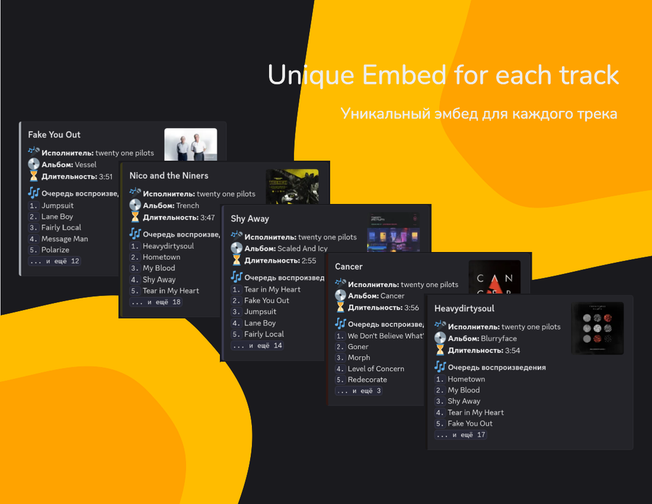Click the '... и ещё 18' label
This screenshot has height=504, width=652.
pyautogui.click(x=156, y=302)
